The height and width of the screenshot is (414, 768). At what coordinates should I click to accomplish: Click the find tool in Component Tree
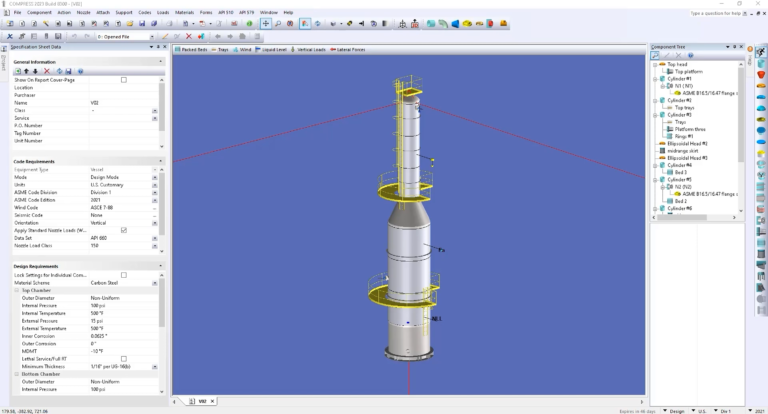point(655,55)
